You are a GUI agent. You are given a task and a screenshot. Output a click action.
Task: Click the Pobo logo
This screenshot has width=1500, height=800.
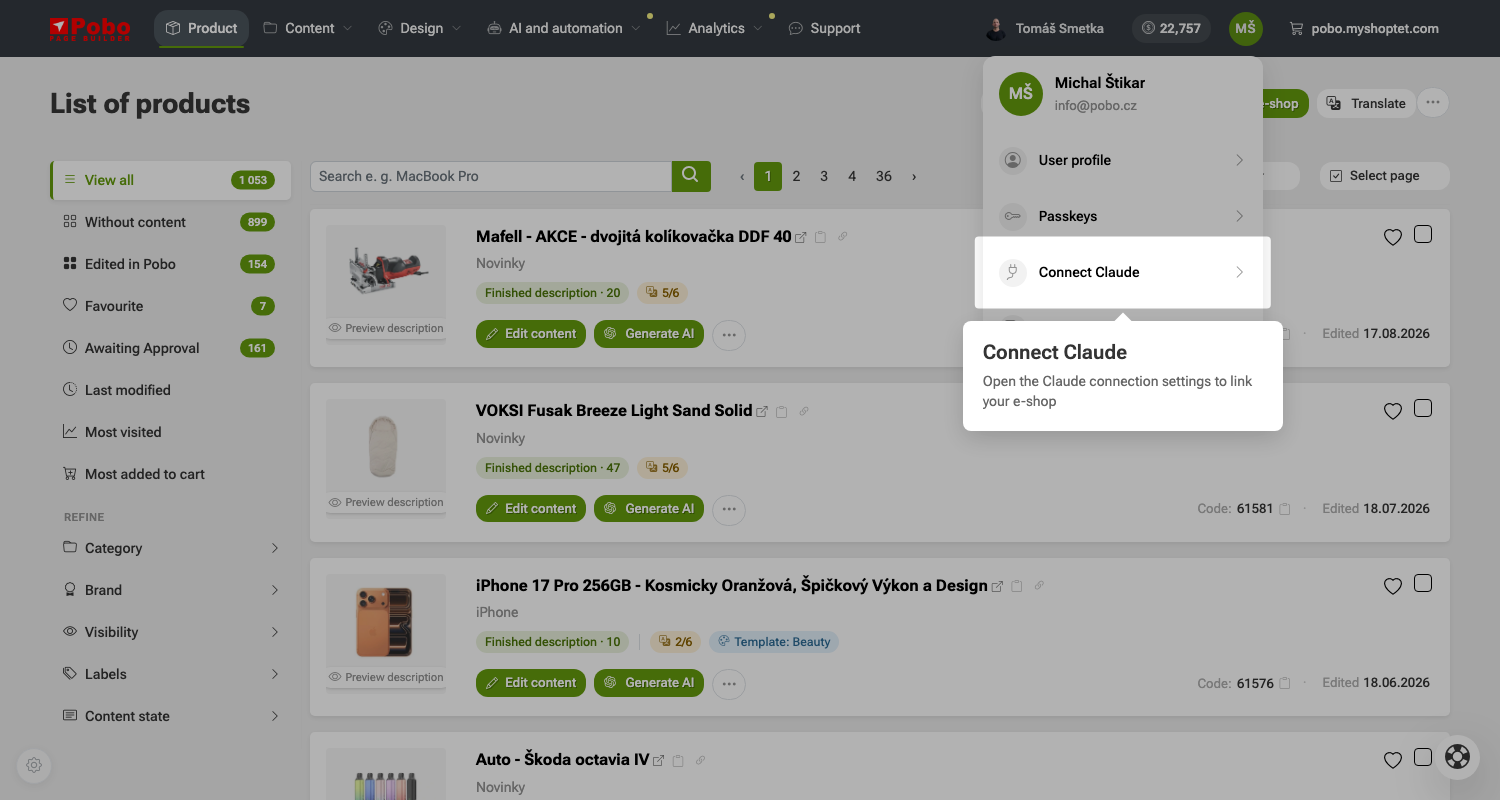[x=89, y=28]
